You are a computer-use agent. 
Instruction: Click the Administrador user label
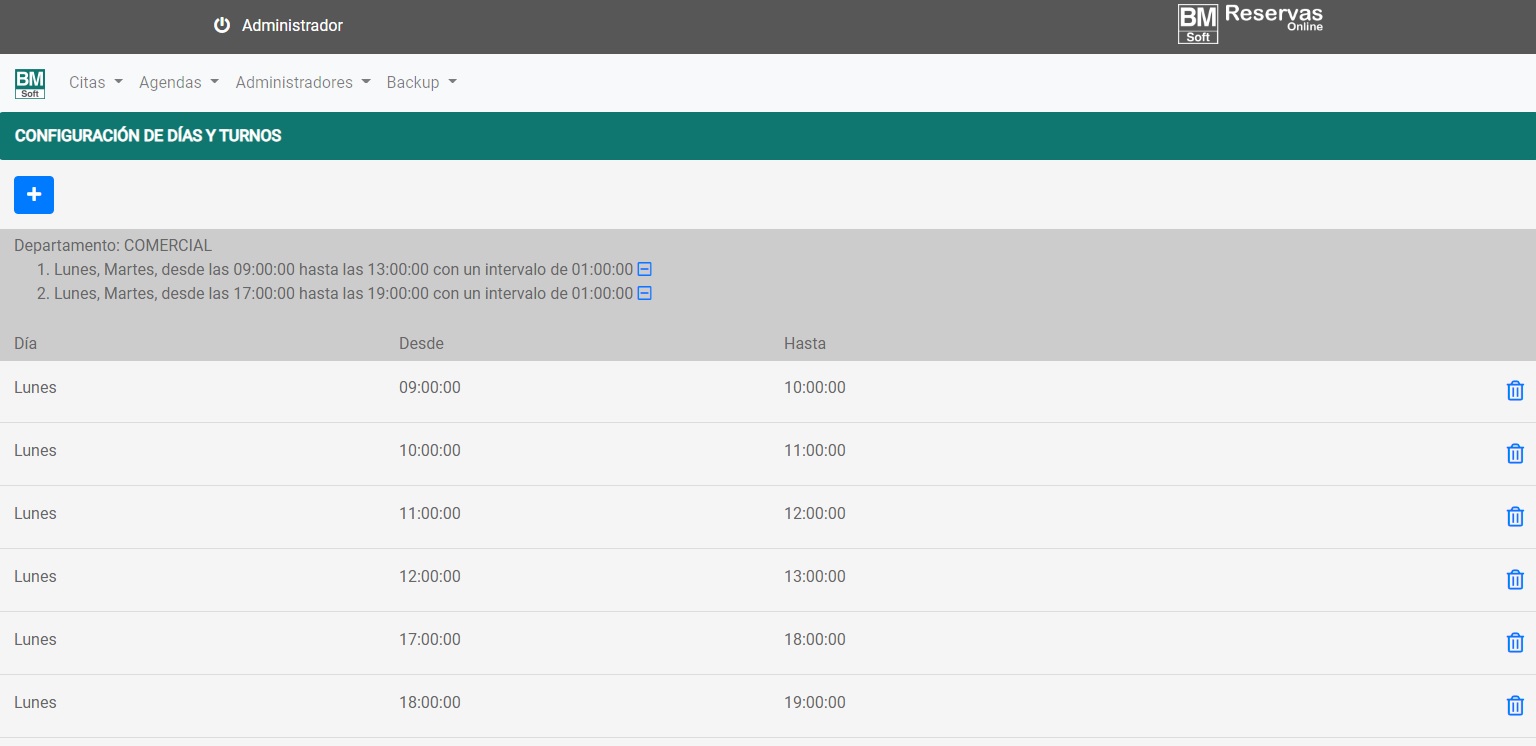[x=292, y=25]
